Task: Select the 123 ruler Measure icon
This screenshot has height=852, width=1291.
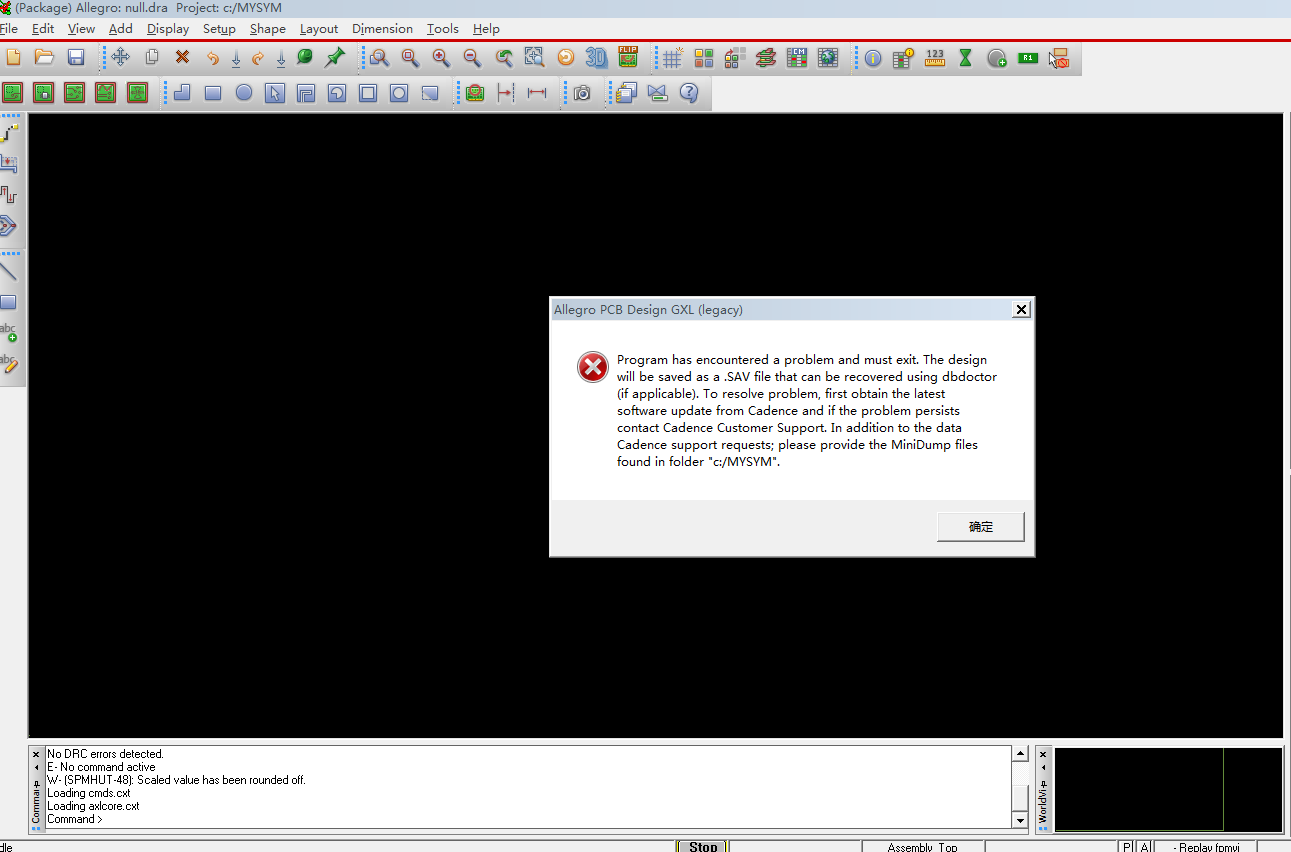Action: [x=935, y=58]
